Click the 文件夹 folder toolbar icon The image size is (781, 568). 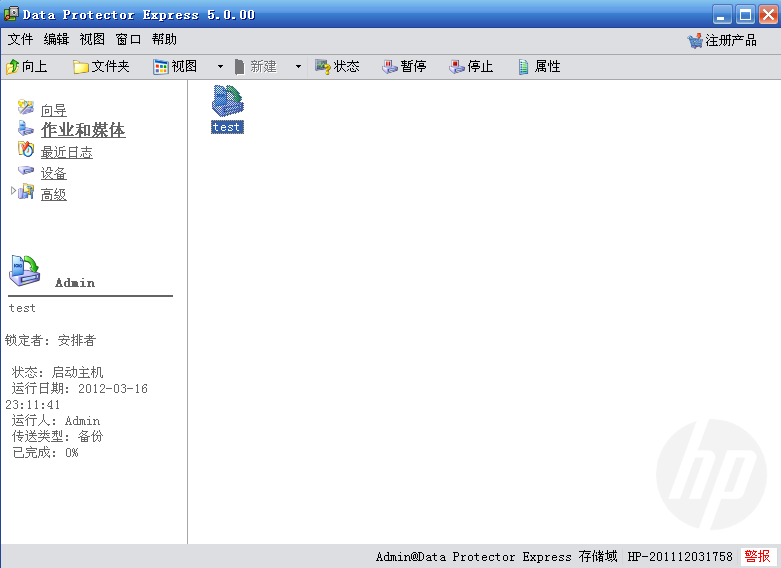point(81,67)
